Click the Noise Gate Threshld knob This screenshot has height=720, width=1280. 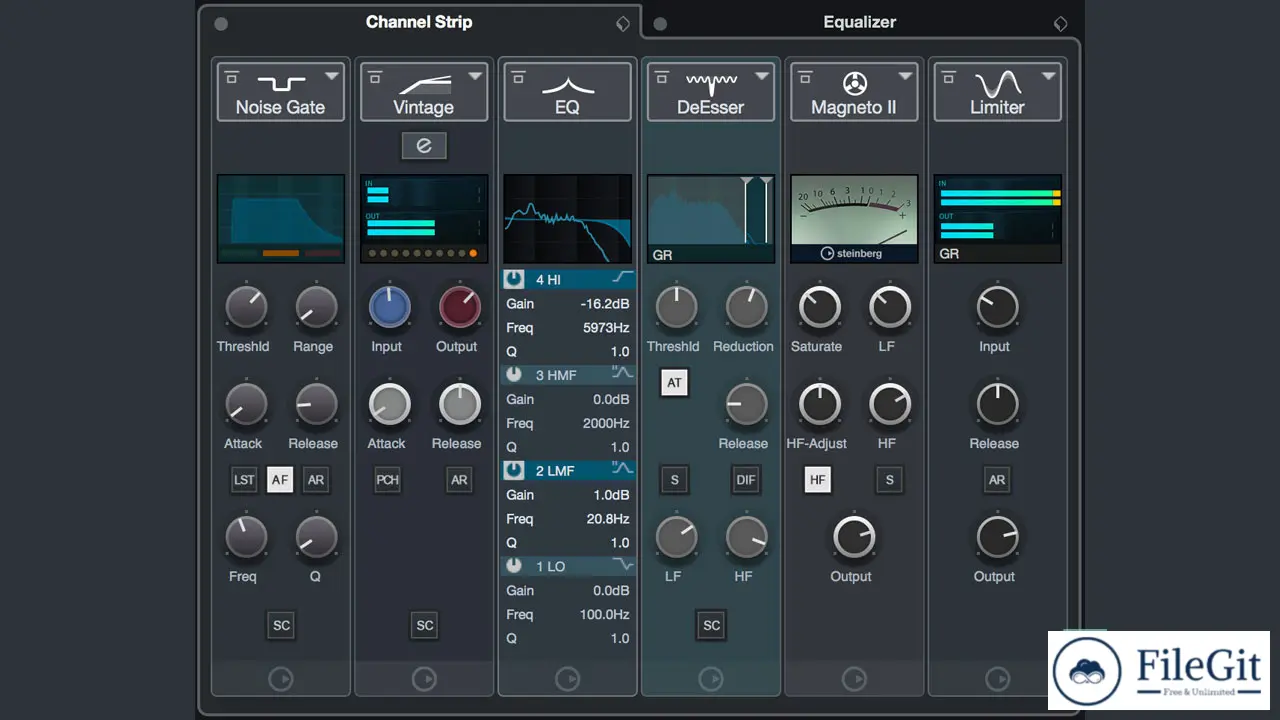click(x=246, y=308)
